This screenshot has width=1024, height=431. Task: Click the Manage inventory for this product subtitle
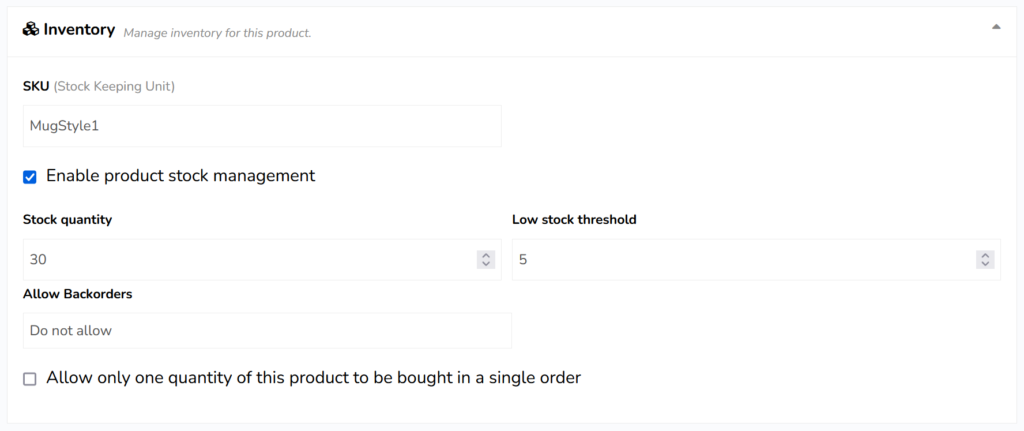[217, 33]
